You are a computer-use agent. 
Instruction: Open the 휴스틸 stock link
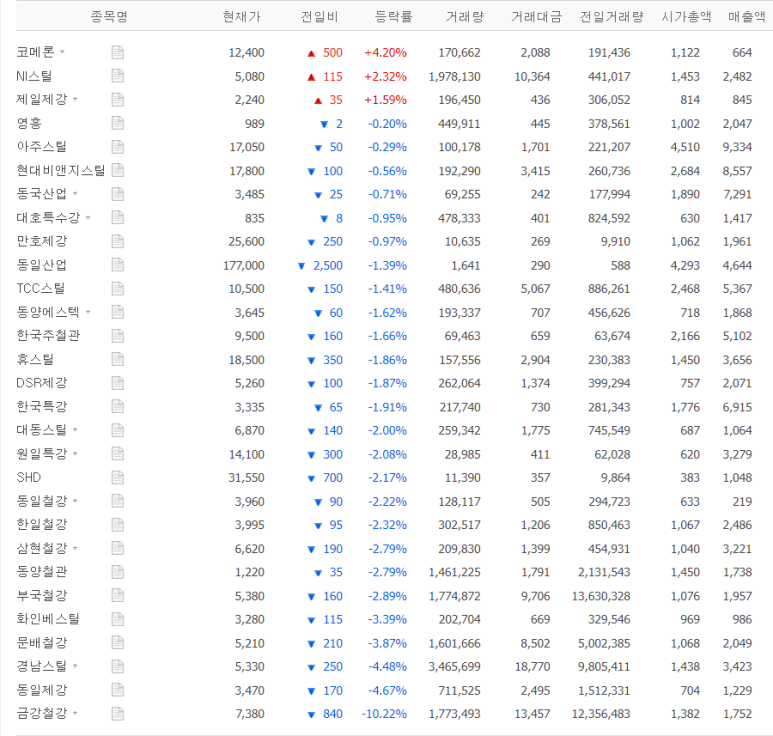[35, 359]
